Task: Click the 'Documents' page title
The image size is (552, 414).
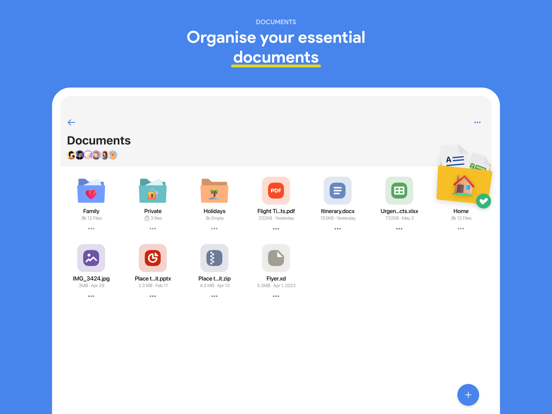Action: 99,140
